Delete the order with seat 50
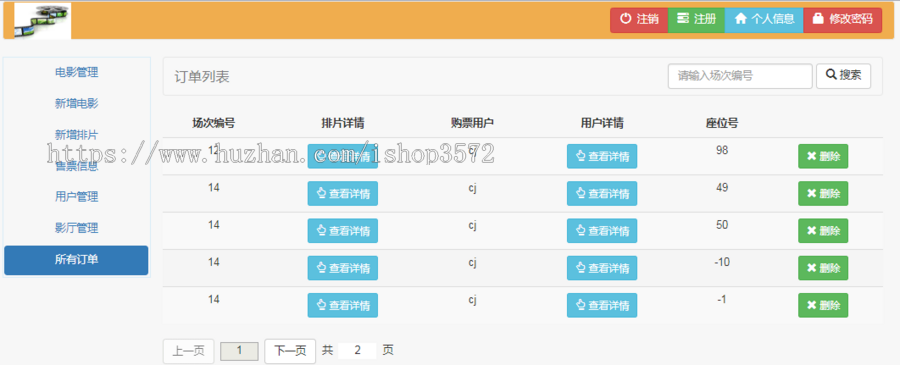This screenshot has width=900, height=365. pos(823,231)
